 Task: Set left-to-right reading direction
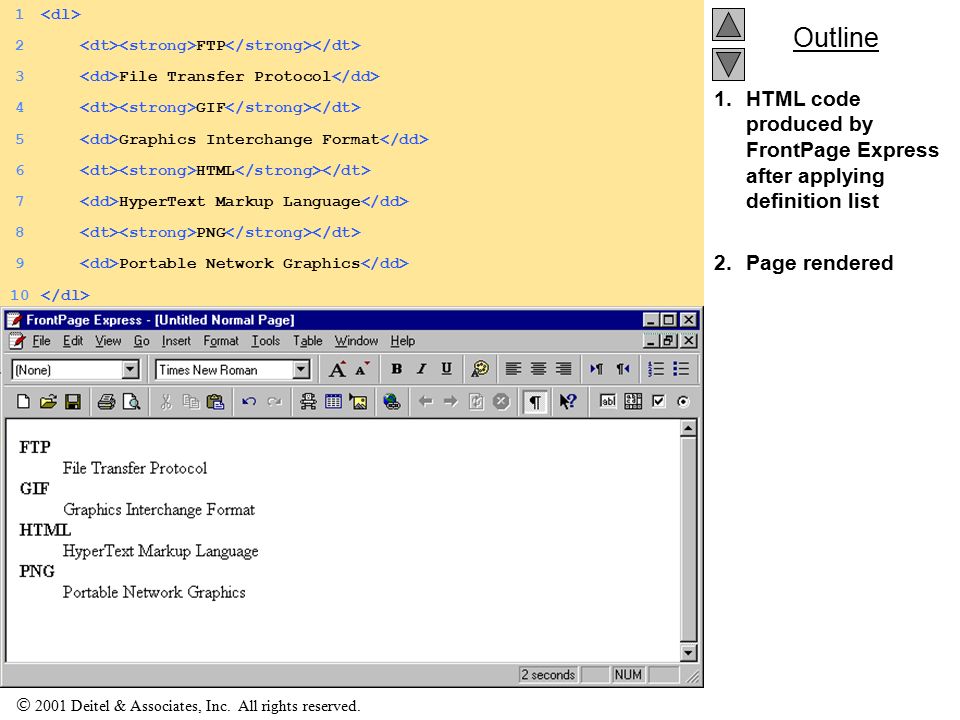pyautogui.click(x=596, y=369)
